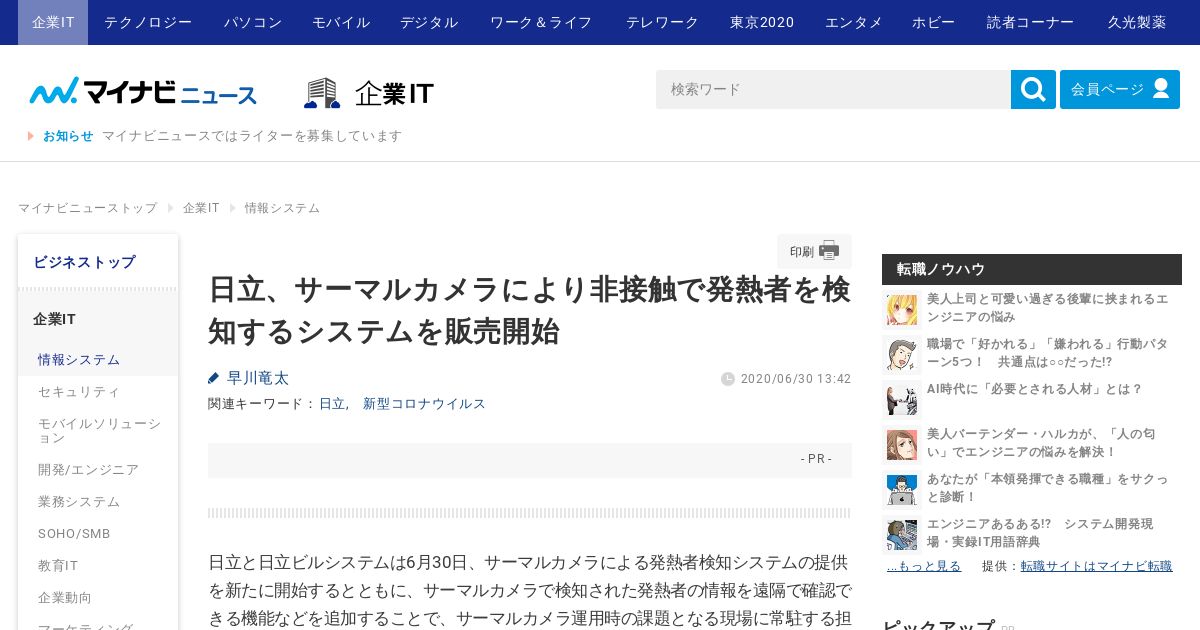Open the モバイル navigation tab

pos(341,22)
